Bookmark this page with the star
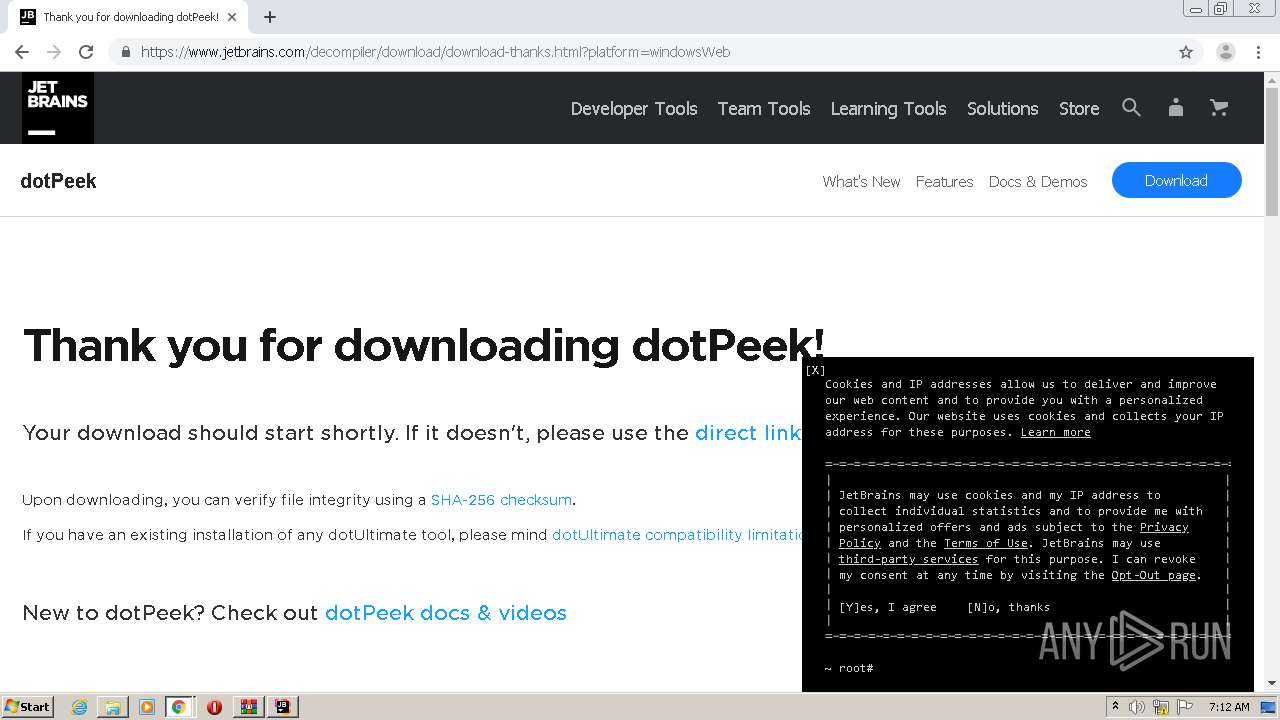Image resolution: width=1280 pixels, height=720 pixels. (x=1186, y=52)
